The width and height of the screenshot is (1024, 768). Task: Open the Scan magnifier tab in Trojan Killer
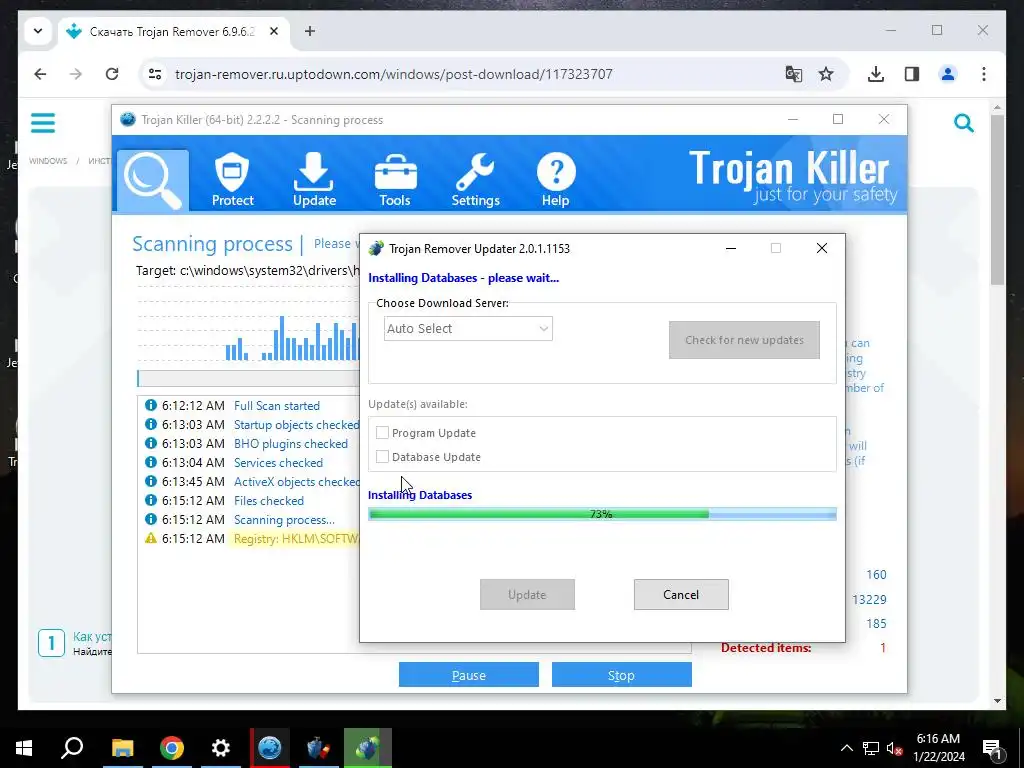[153, 180]
